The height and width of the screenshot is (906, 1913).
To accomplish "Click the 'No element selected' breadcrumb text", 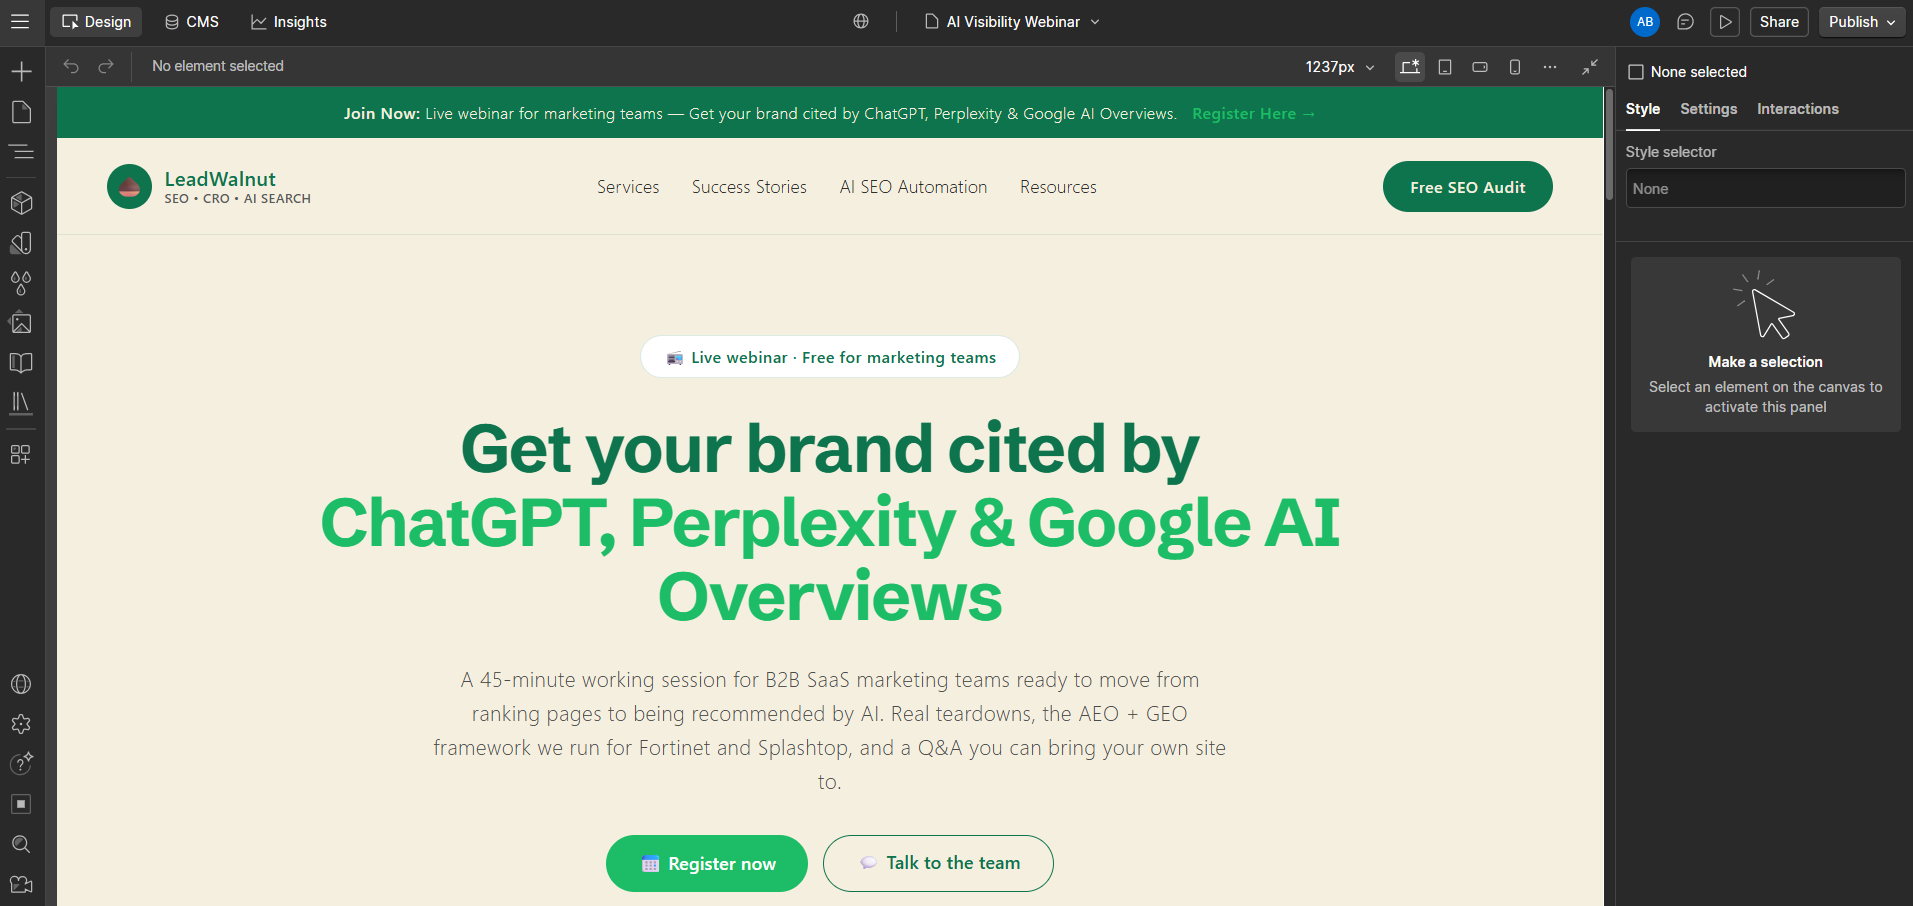I will [x=218, y=66].
